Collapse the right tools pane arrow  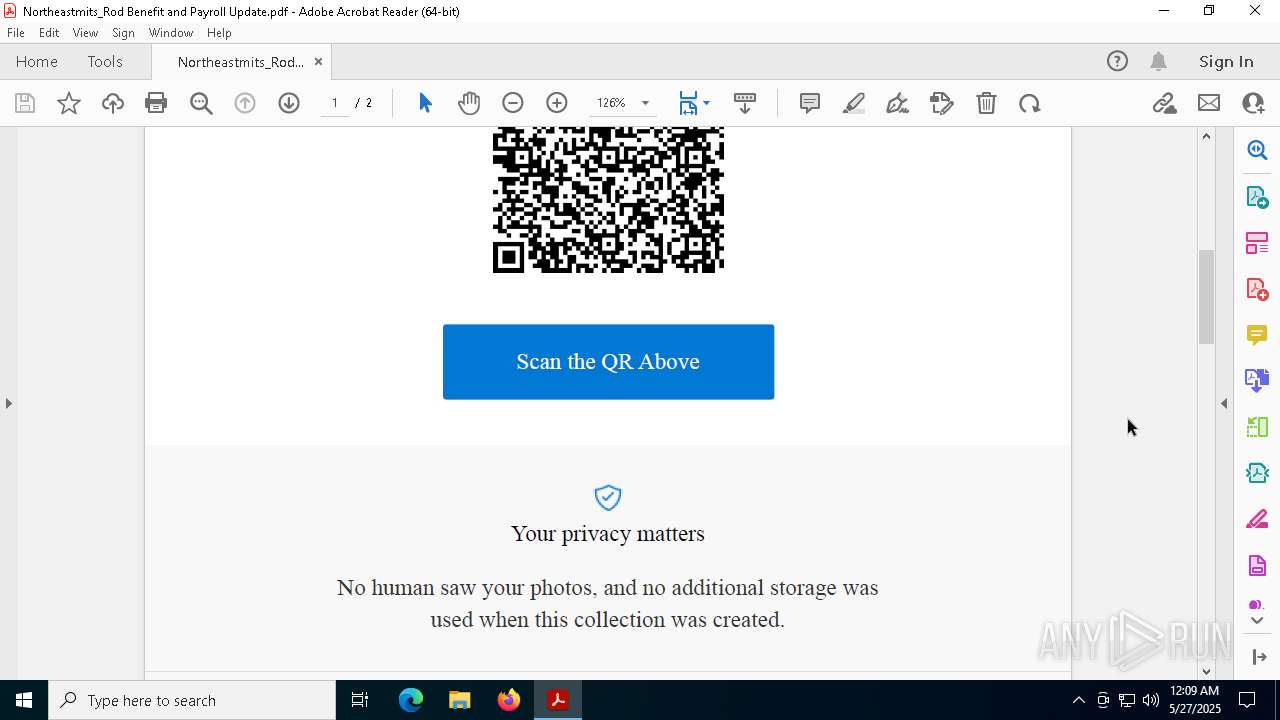tap(1224, 403)
